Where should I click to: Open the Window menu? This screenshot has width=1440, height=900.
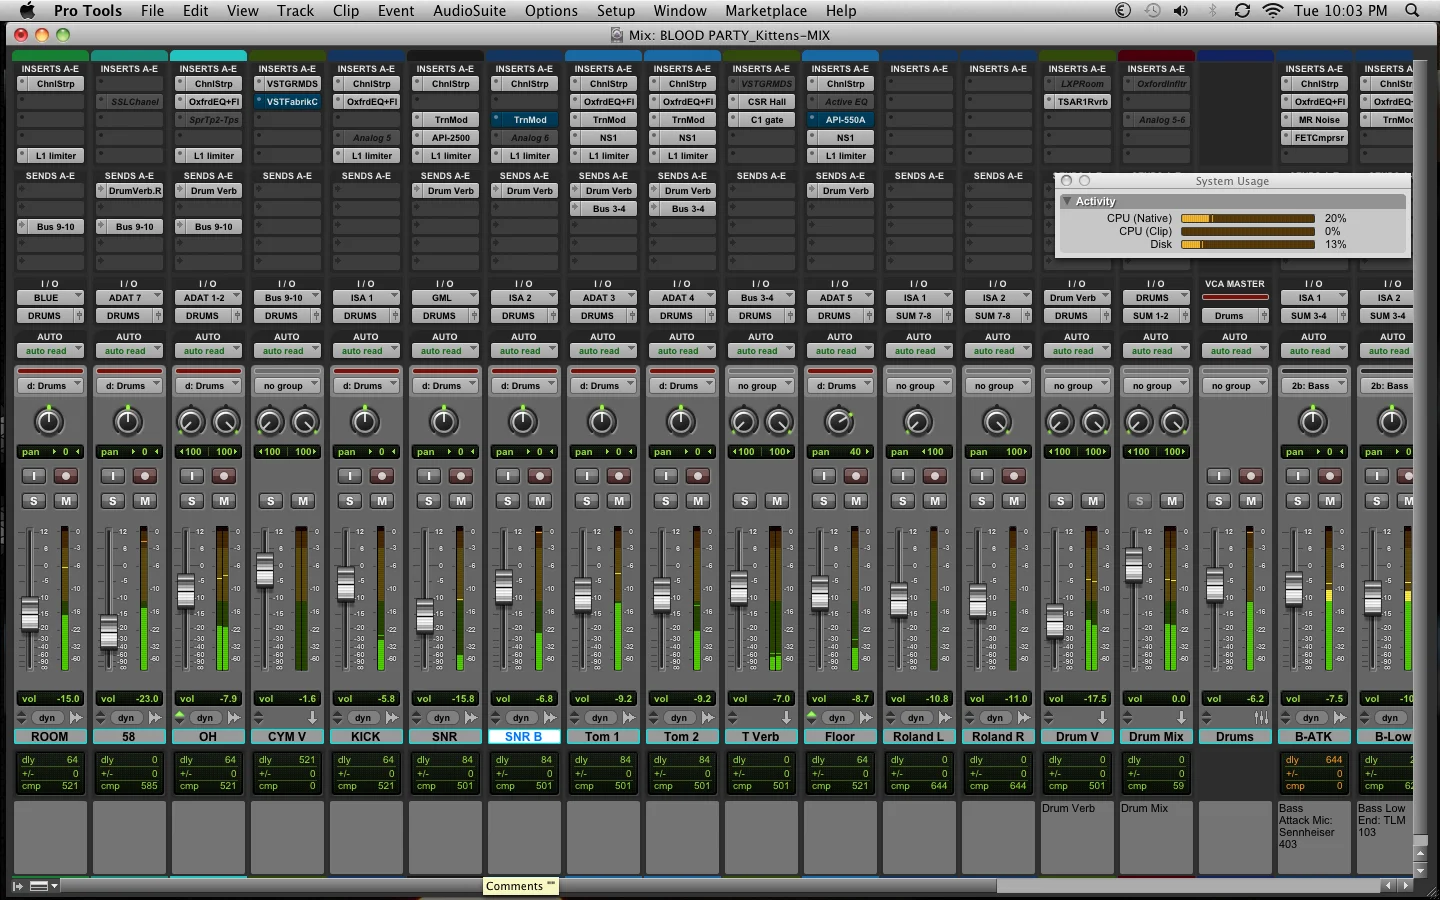680,11
